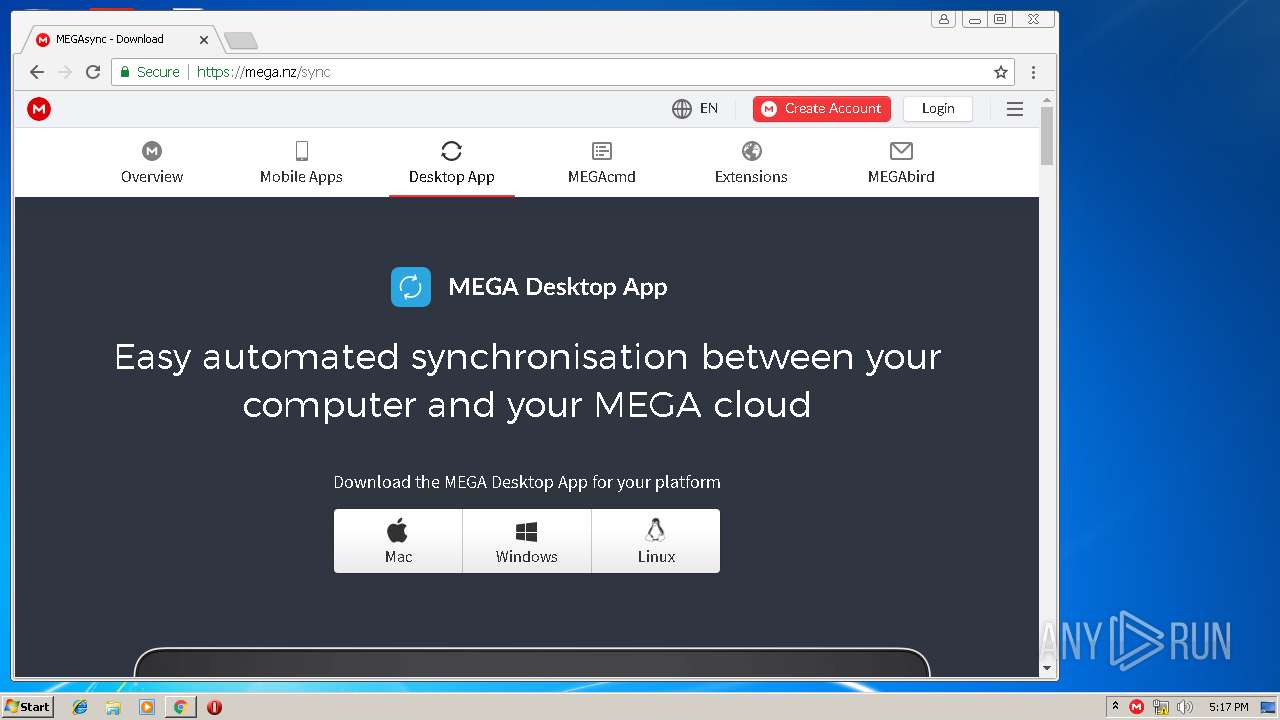
Task: Open the Extensions tab
Action: tap(751, 163)
